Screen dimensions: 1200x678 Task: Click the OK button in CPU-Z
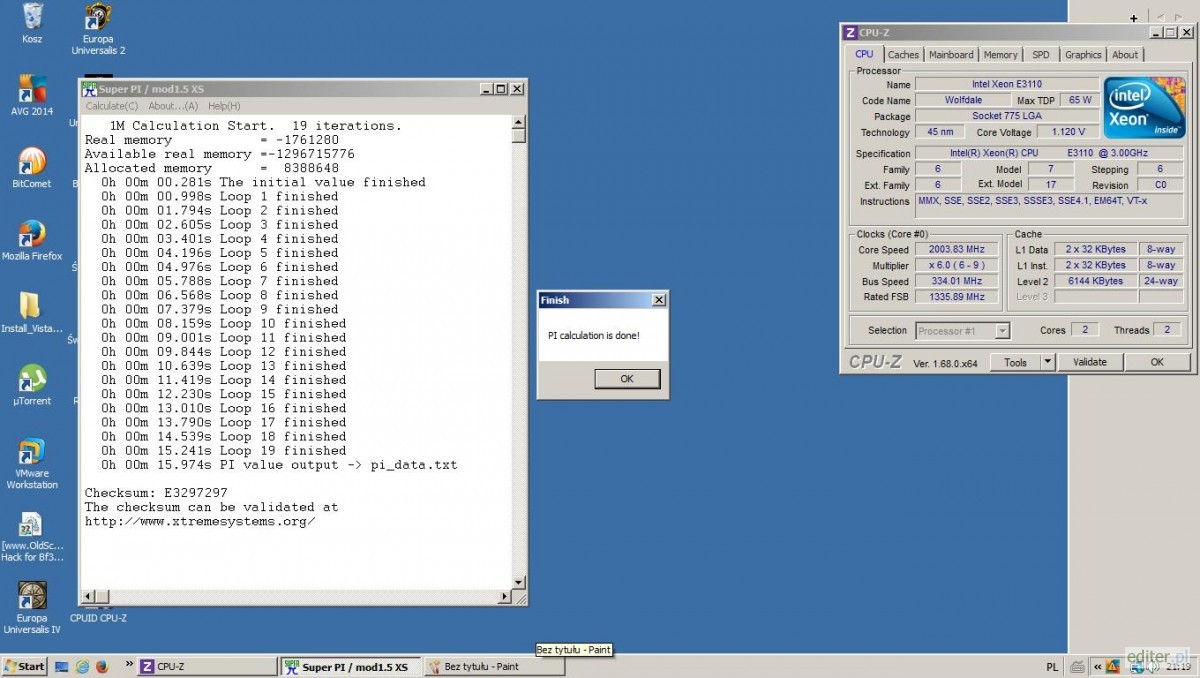(1157, 362)
